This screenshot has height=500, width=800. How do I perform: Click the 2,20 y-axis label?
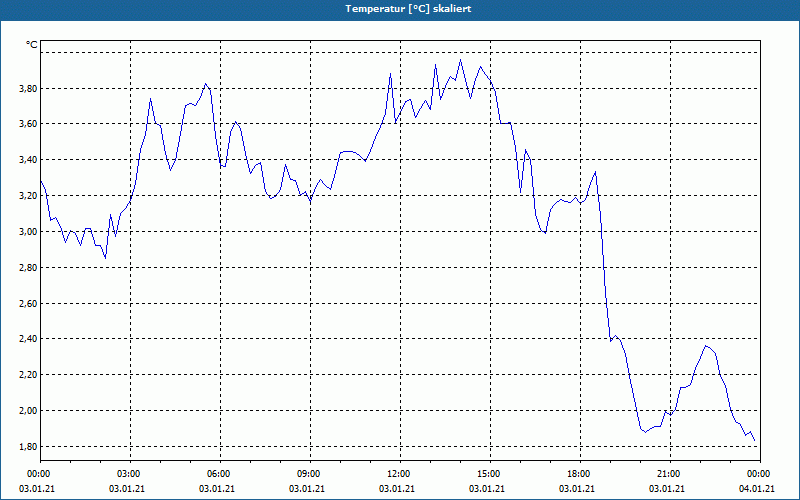[x=29, y=375]
